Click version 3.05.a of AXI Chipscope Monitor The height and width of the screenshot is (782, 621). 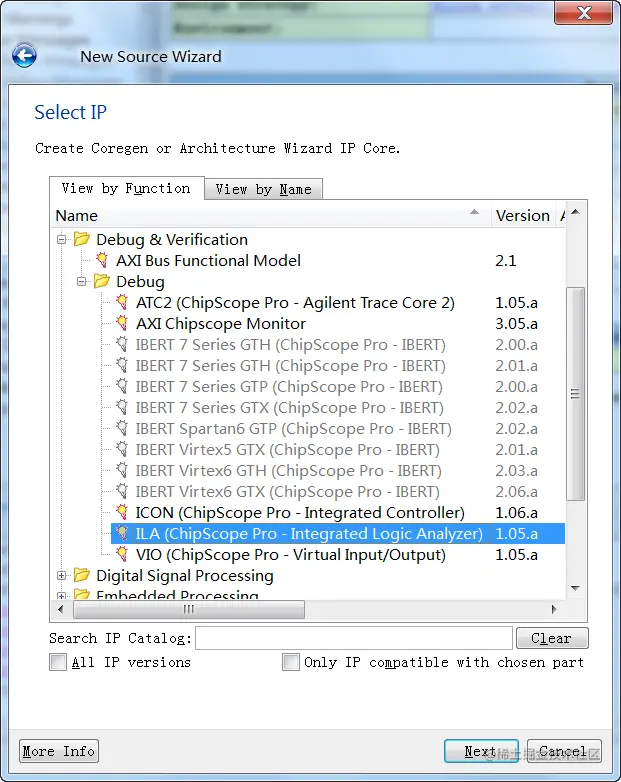pos(516,323)
